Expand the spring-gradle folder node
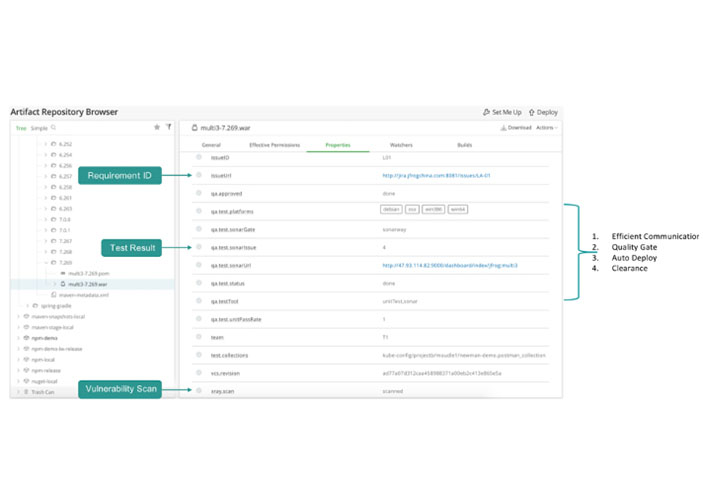The width and height of the screenshot is (703, 500). coord(29,305)
